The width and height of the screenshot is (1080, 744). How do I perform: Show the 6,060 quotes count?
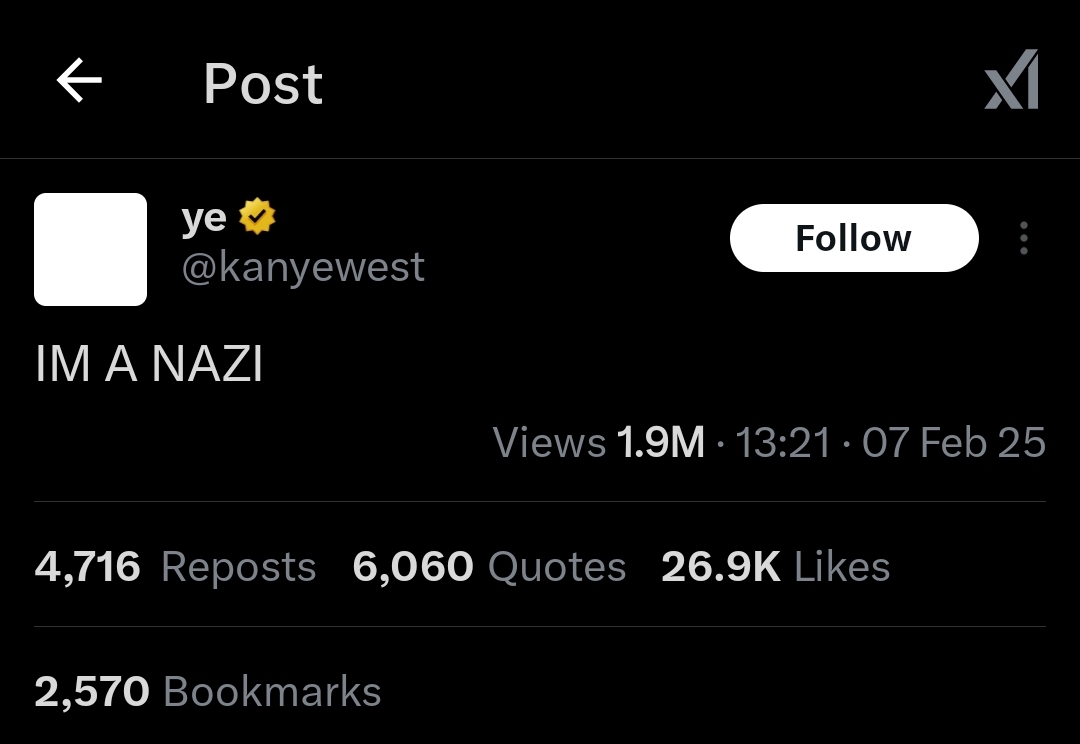413,567
